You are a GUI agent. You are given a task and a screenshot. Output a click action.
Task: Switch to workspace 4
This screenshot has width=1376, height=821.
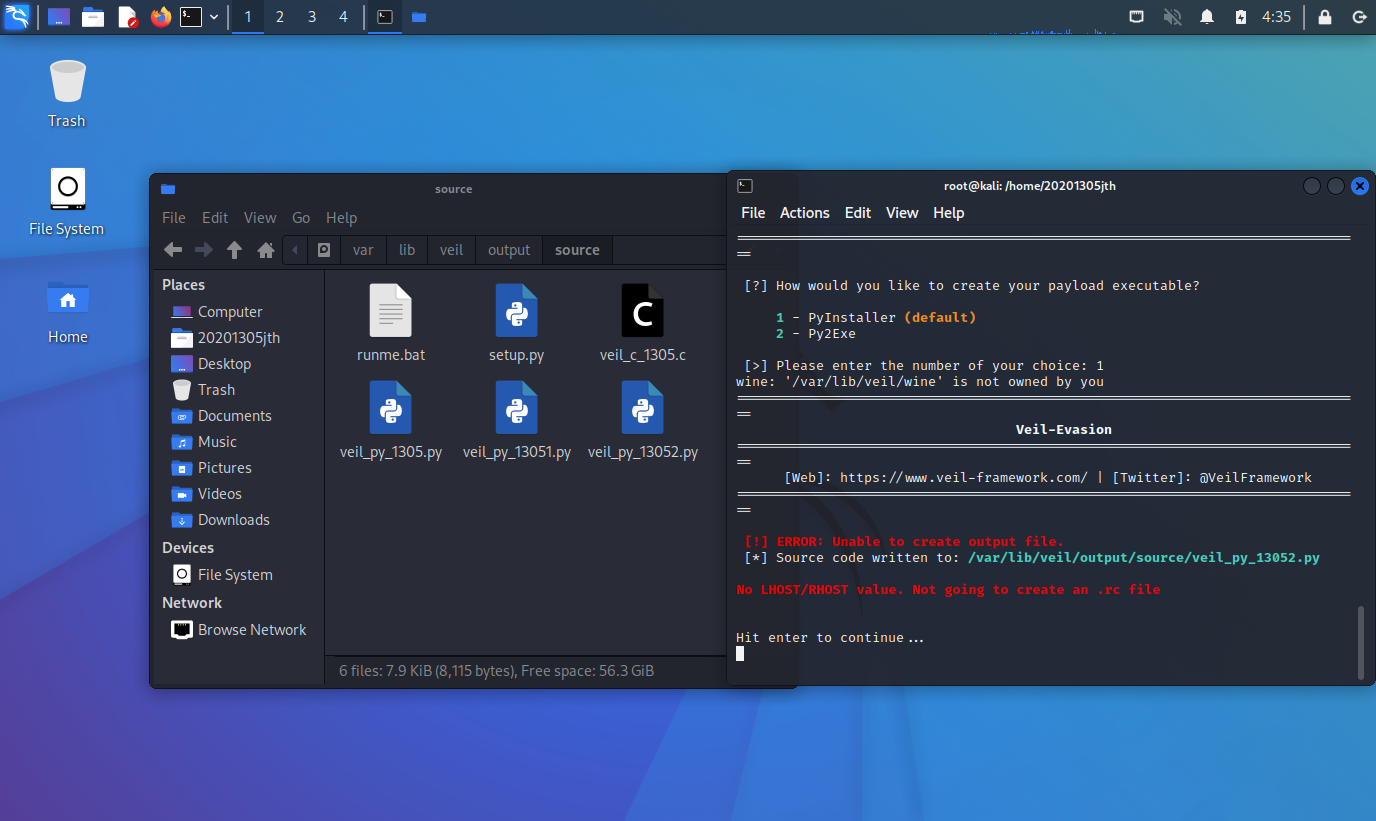tap(344, 17)
